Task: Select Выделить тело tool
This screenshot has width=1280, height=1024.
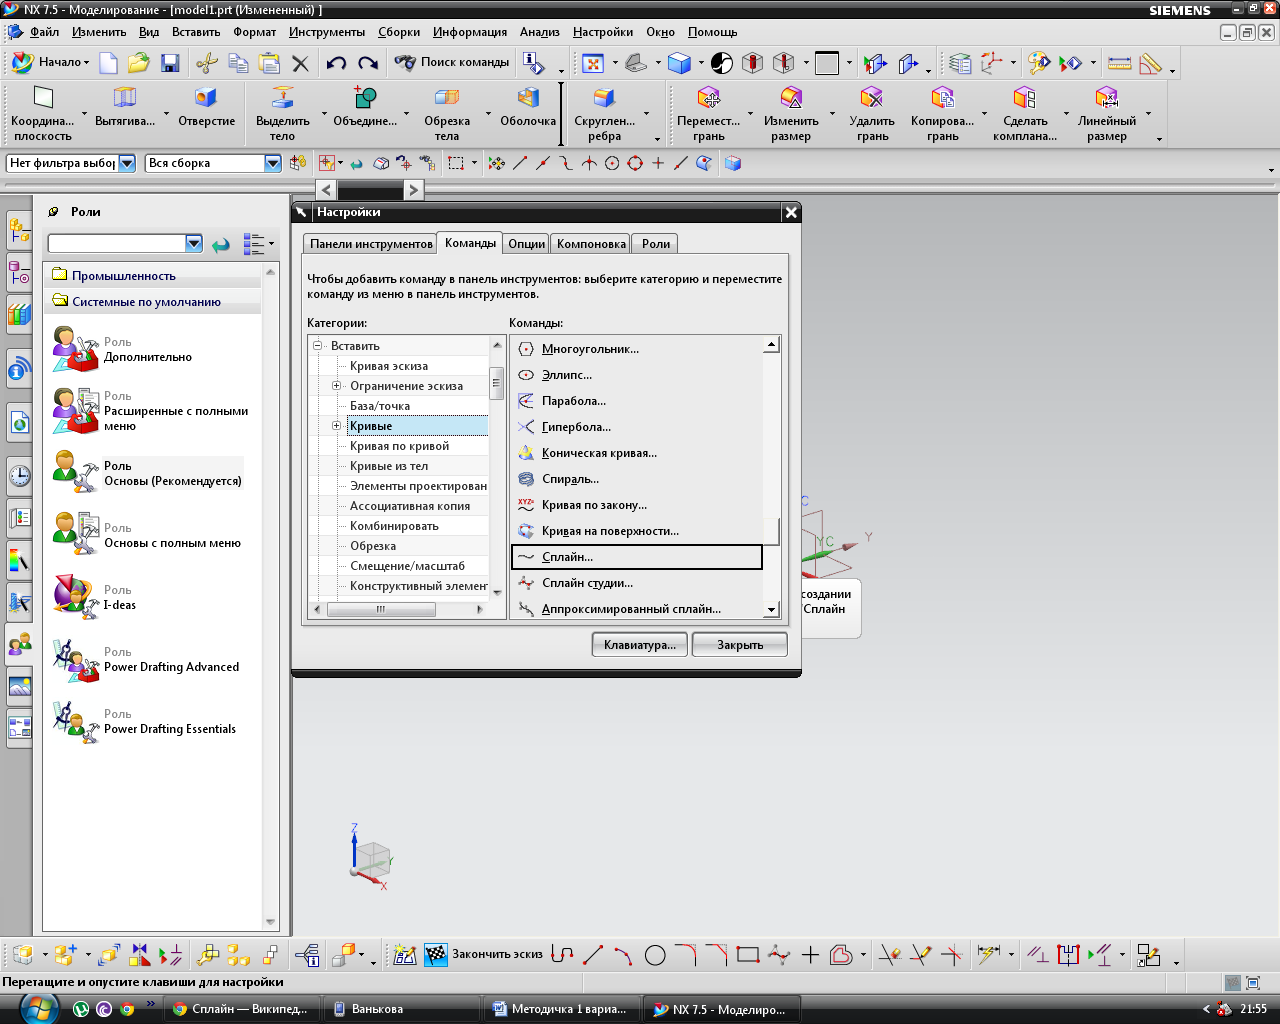Action: (283, 113)
